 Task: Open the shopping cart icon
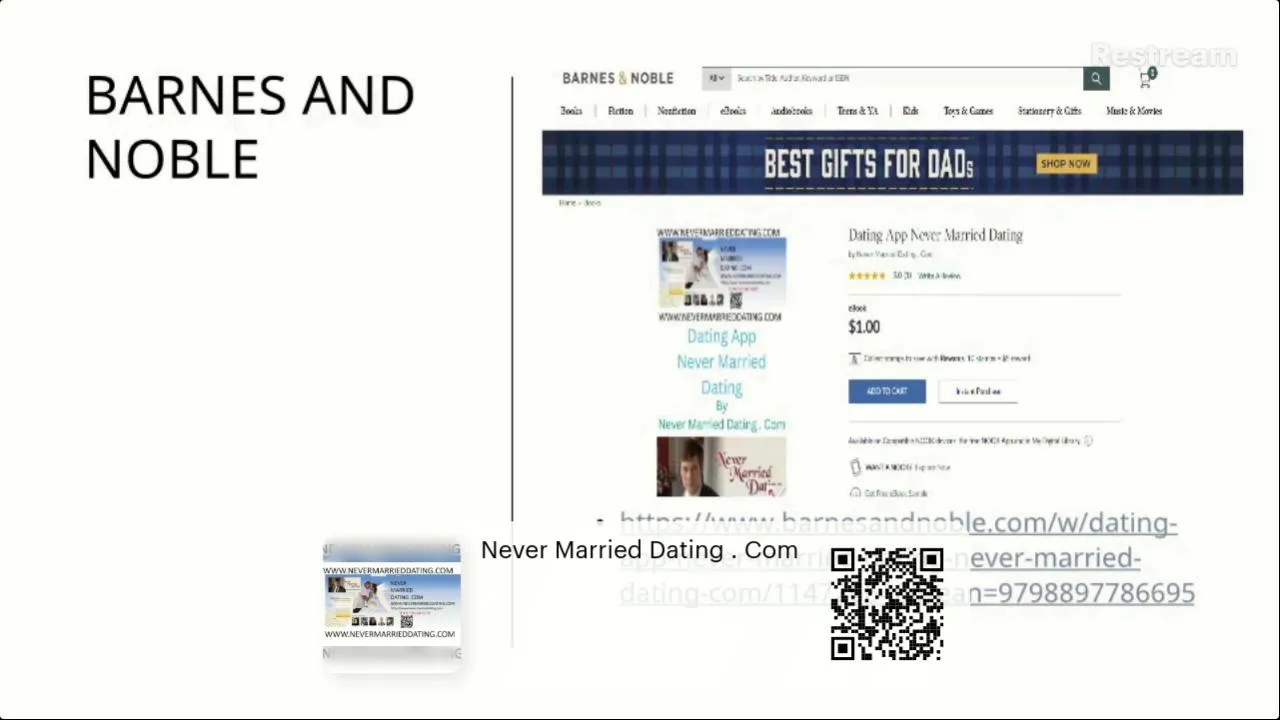(x=1147, y=79)
